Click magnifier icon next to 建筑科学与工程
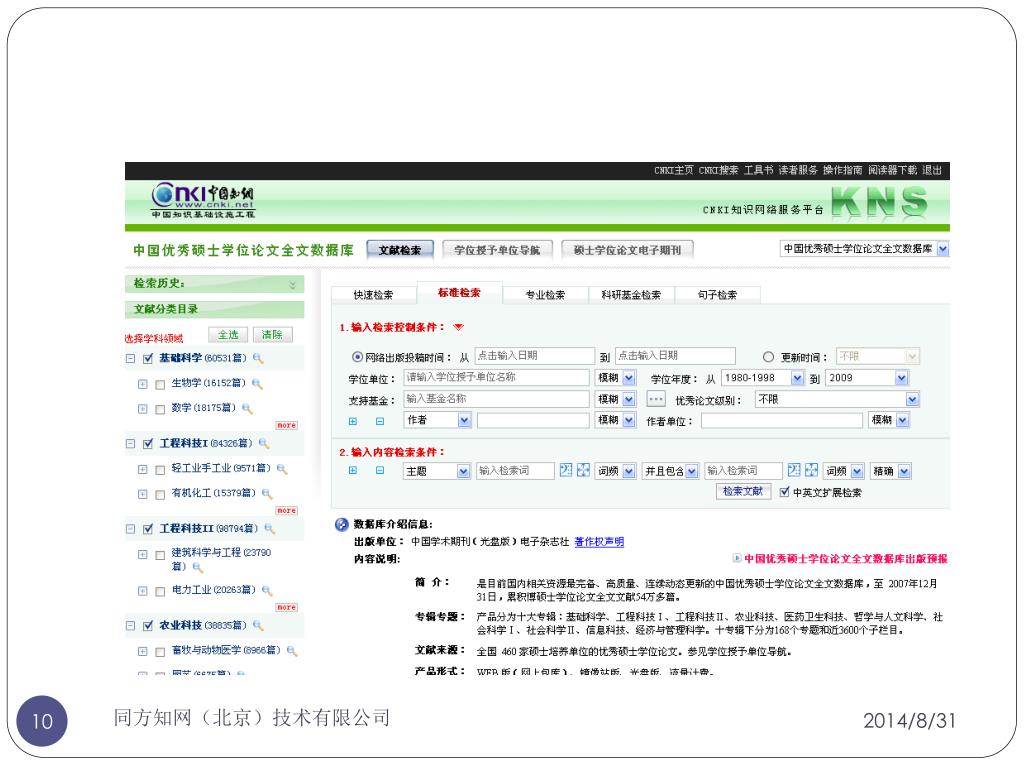 (197, 568)
